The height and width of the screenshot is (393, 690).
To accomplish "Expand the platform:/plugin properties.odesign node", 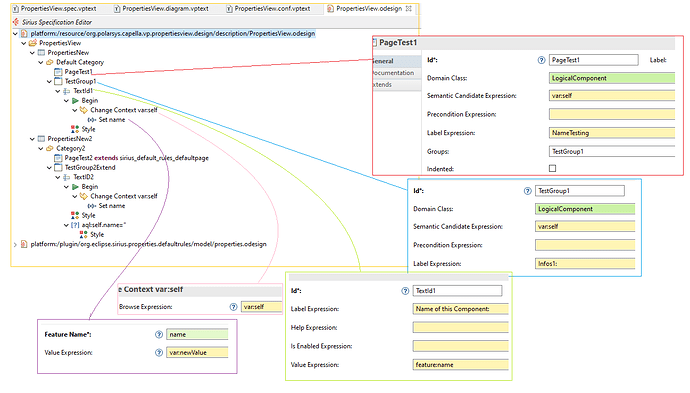I will [x=15, y=244].
